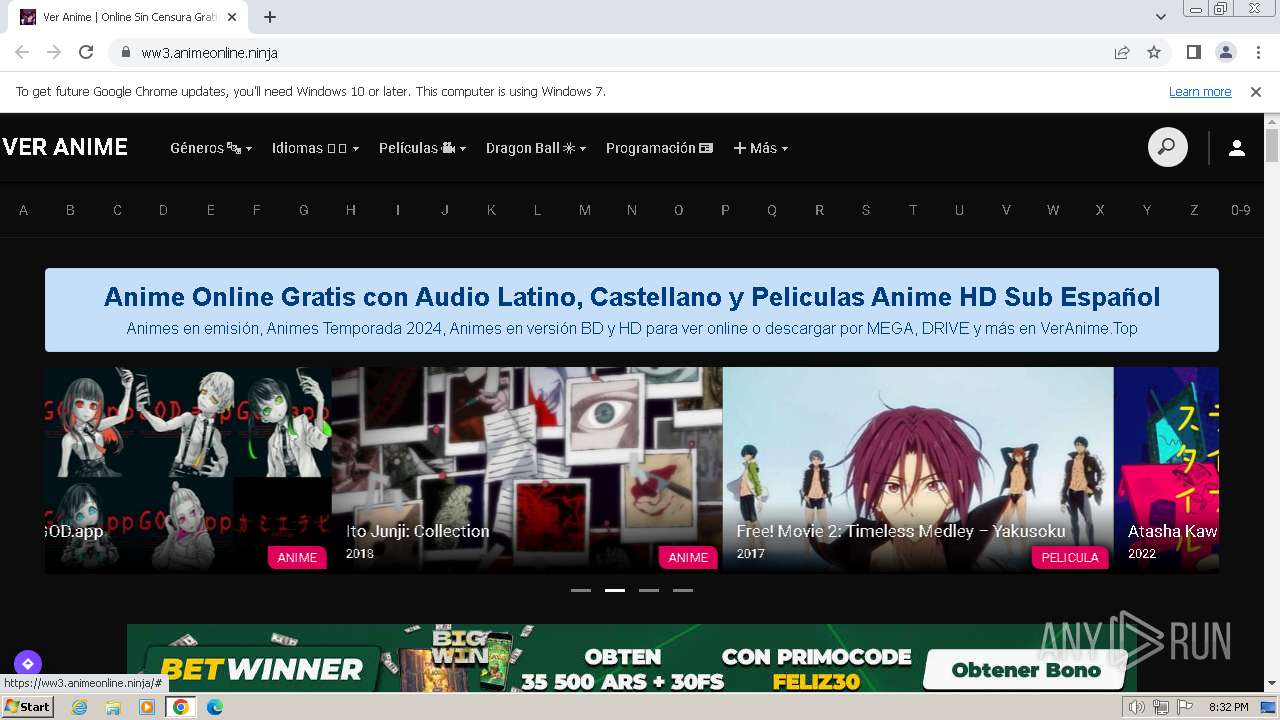
Task: Go back with browser back arrow
Action: 22,52
